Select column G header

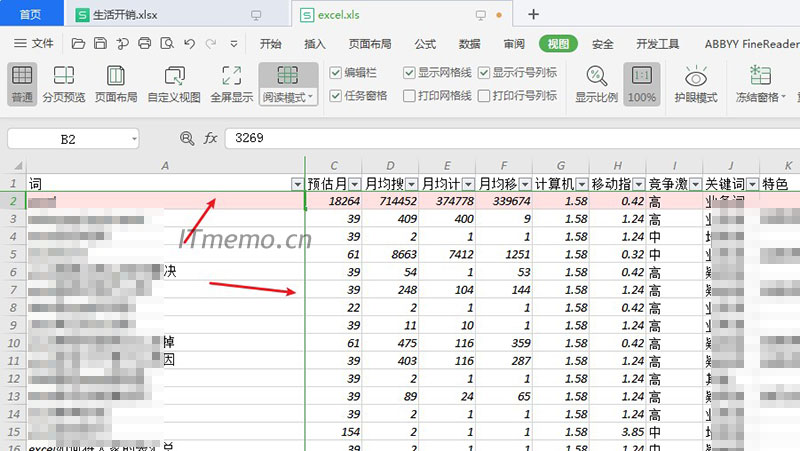[561, 166]
